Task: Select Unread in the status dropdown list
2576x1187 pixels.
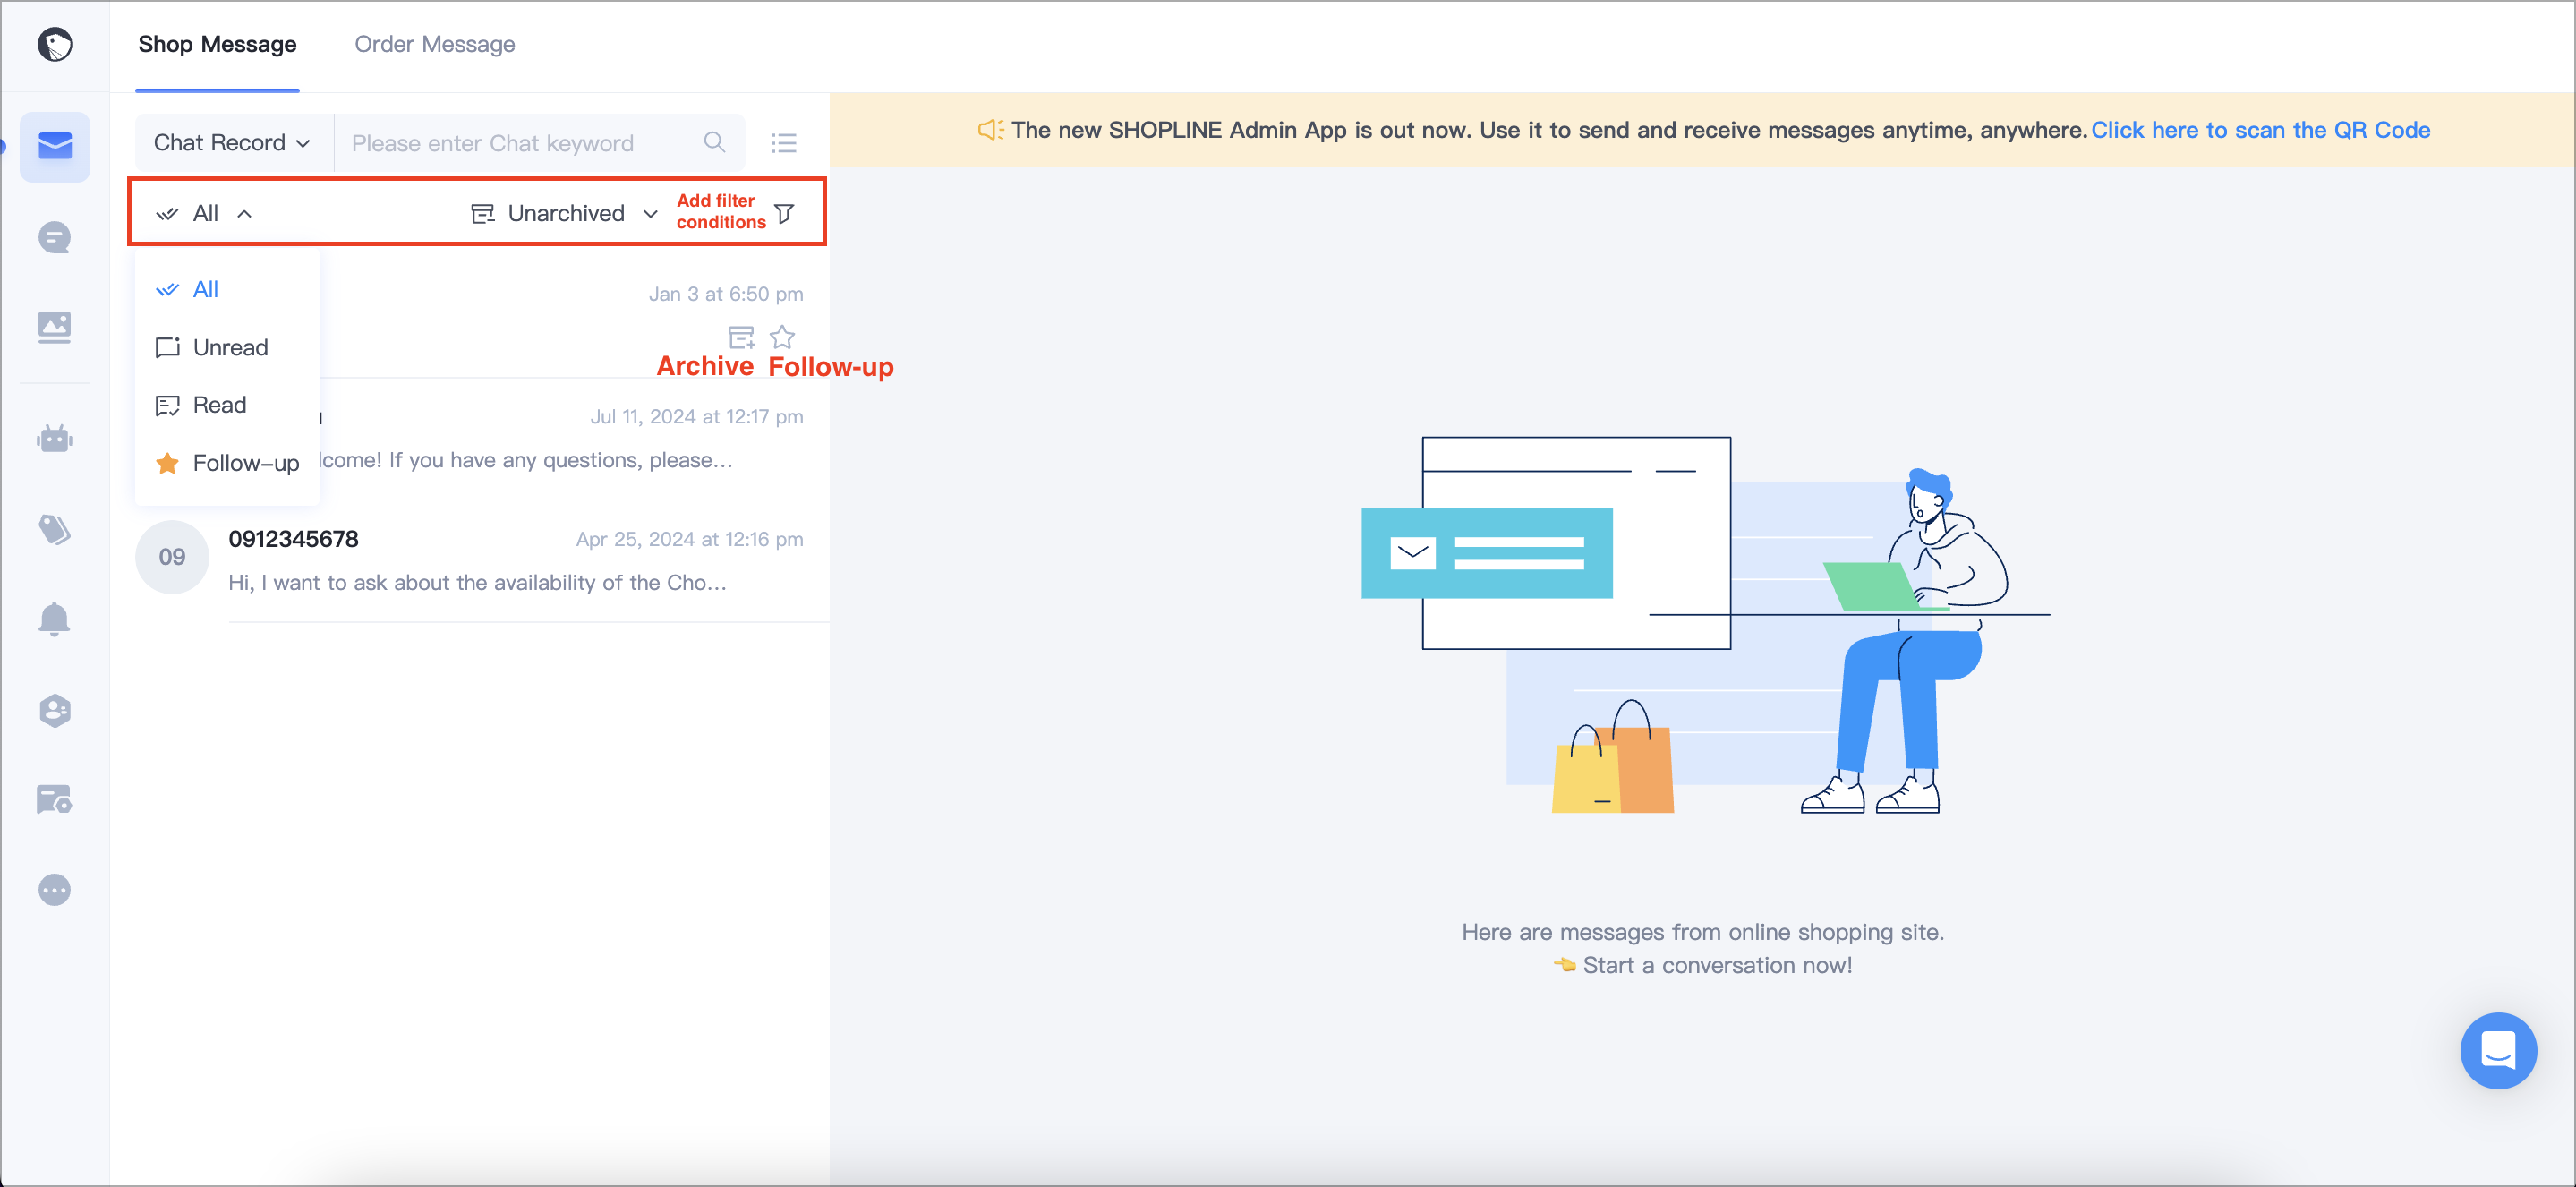Action: 227,347
